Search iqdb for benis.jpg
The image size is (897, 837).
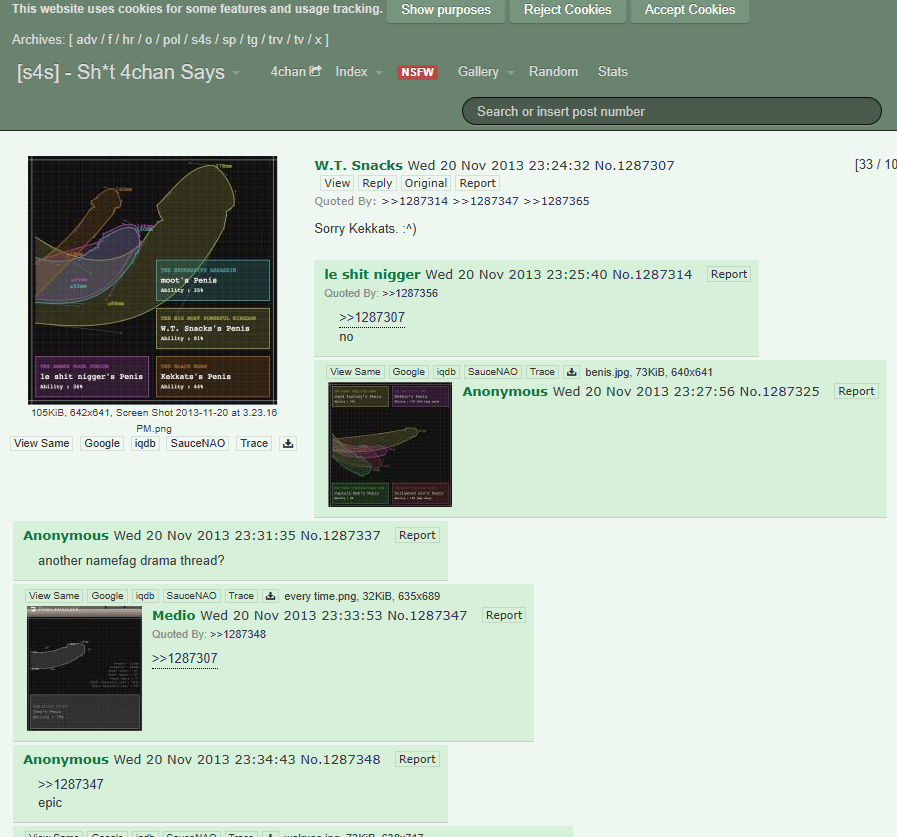tap(446, 372)
